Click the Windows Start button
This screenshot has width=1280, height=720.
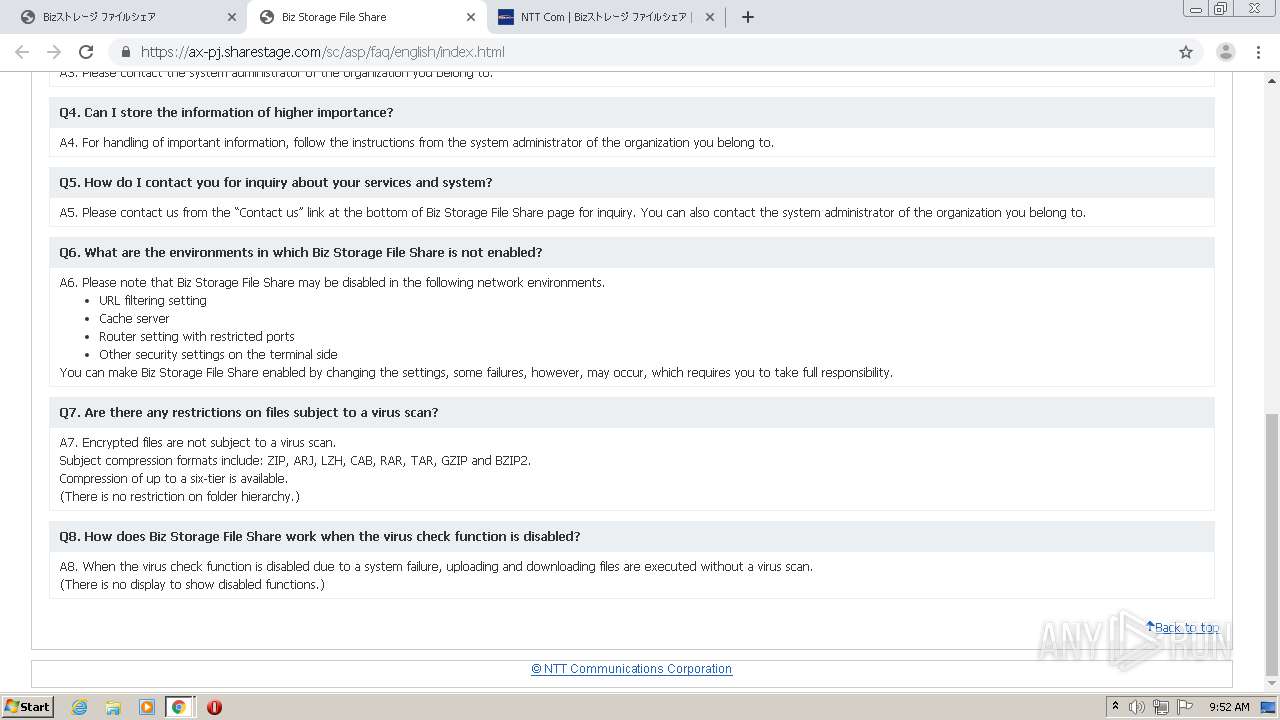pyautogui.click(x=28, y=706)
